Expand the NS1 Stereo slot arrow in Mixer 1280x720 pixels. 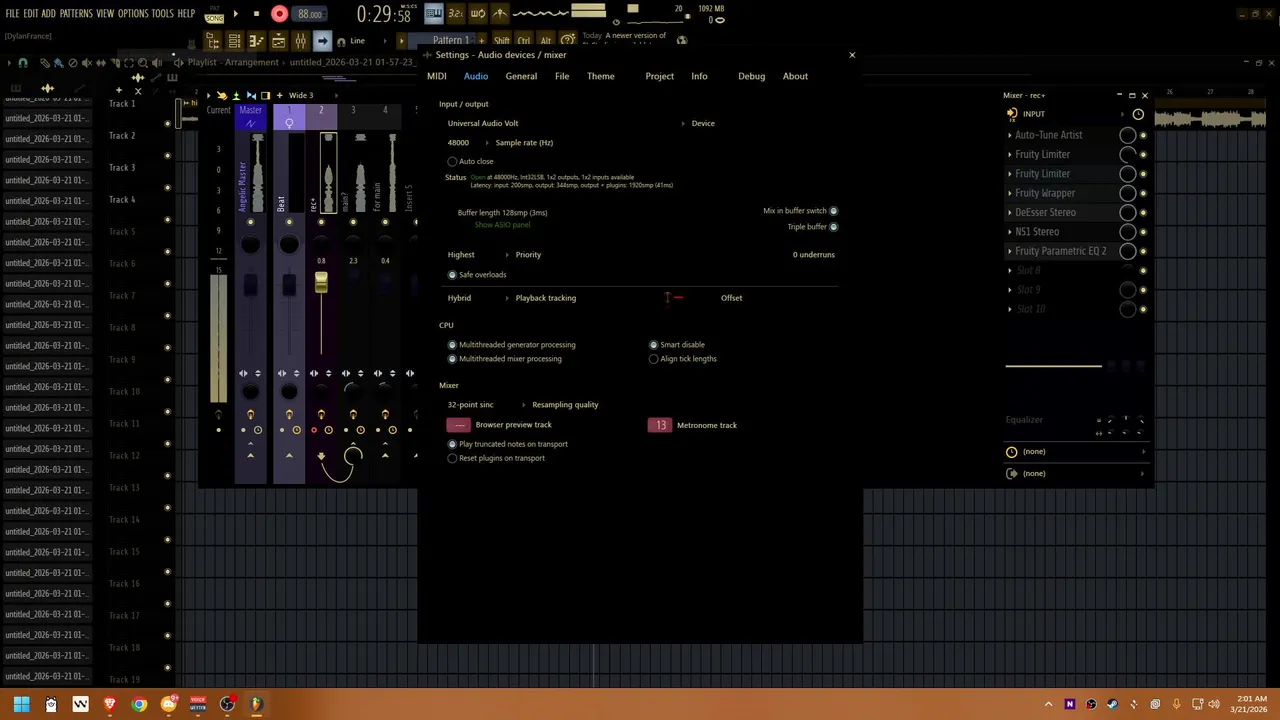pyautogui.click(x=1010, y=232)
